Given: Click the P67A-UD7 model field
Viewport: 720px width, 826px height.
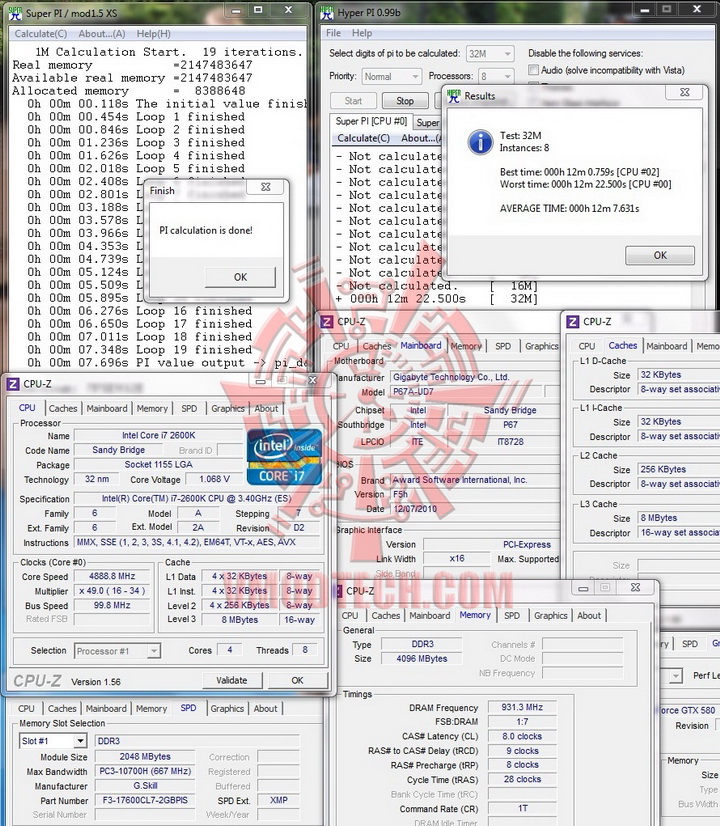Looking at the screenshot, I should click(466, 392).
